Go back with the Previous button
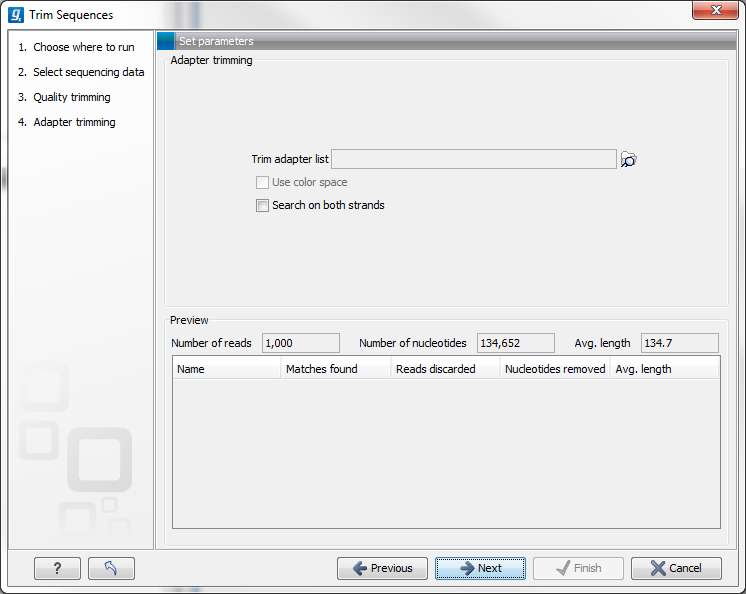This screenshot has height=594, width=746. click(x=382, y=568)
